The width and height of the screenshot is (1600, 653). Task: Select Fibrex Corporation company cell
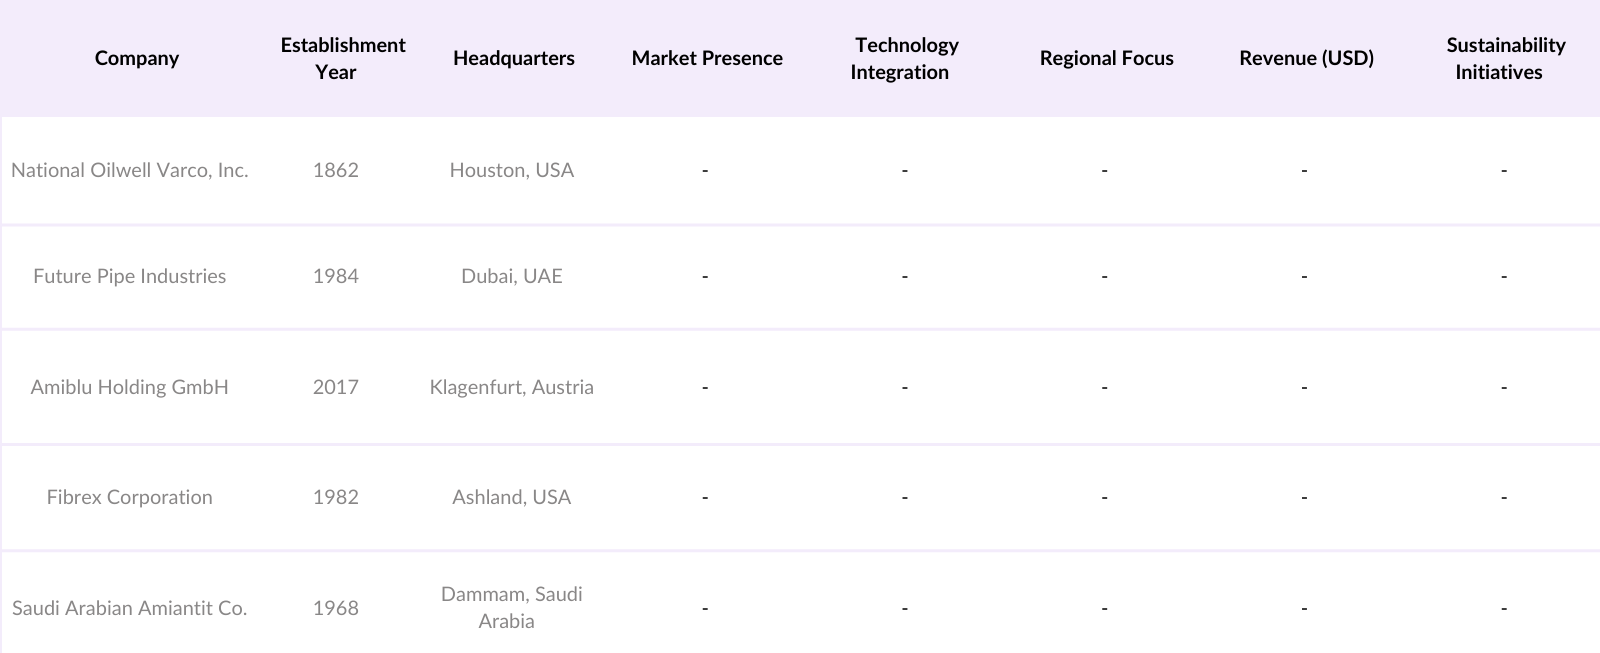[130, 497]
